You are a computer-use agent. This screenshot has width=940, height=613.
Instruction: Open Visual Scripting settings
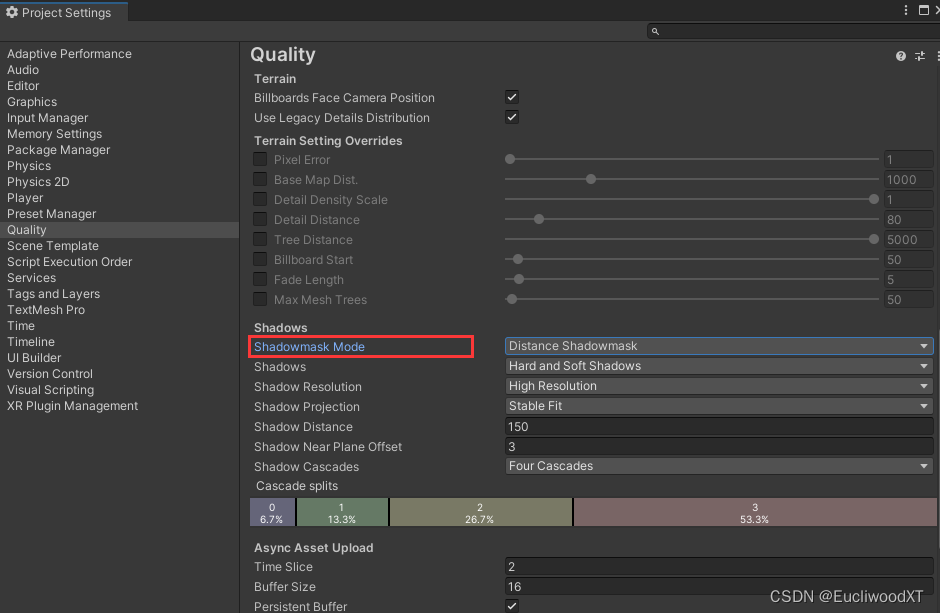pyautogui.click(x=50, y=389)
